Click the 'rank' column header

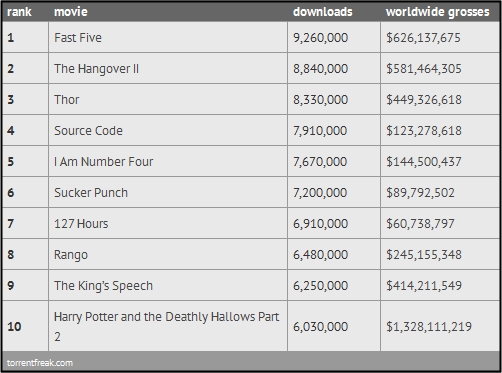(x=19, y=12)
